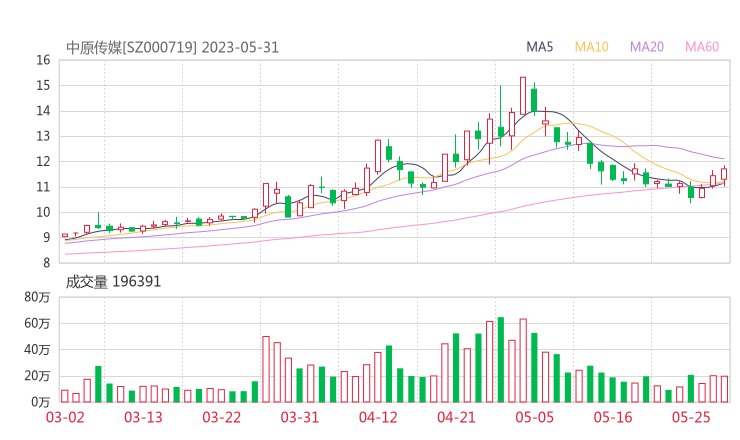The width and height of the screenshot is (740, 440).
Task: Click the 03-22 date axis label
Action: pyautogui.click(x=222, y=417)
